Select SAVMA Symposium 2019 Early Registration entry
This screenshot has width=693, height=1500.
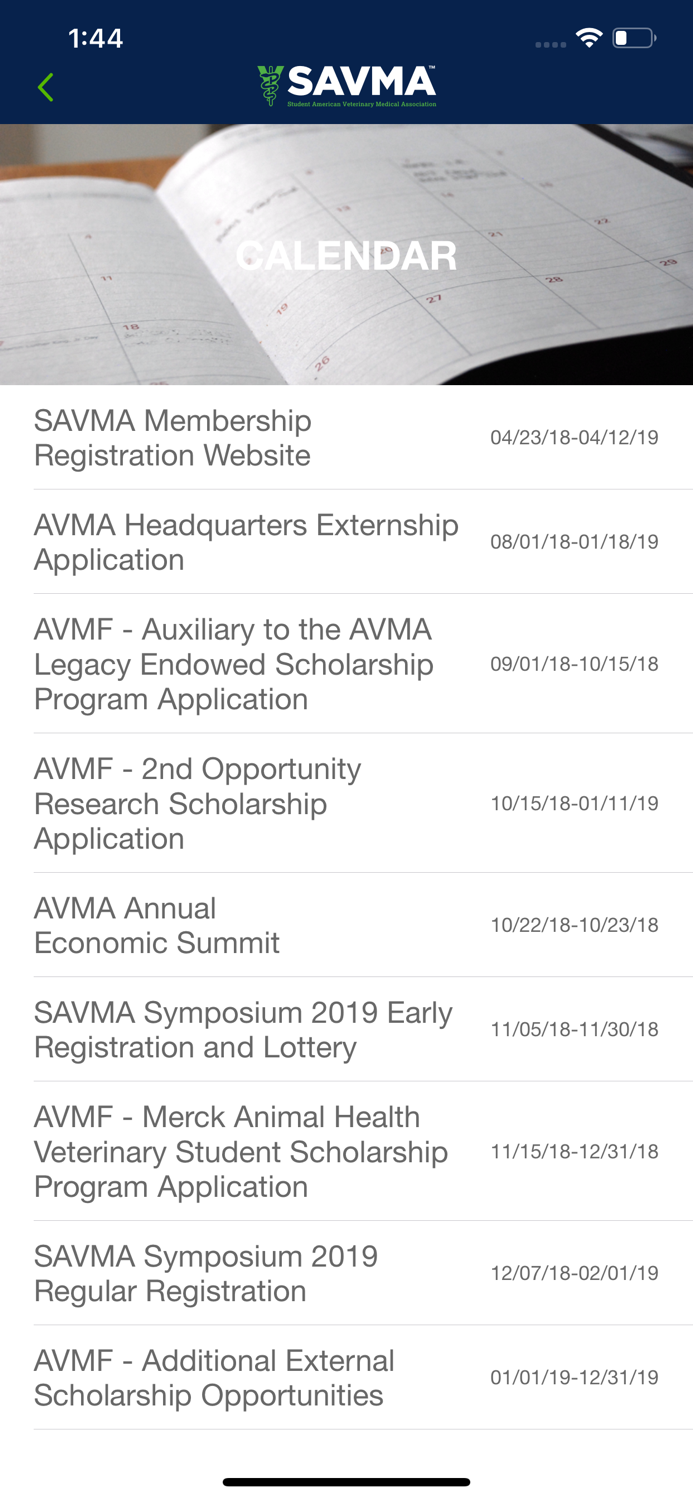click(x=243, y=1029)
